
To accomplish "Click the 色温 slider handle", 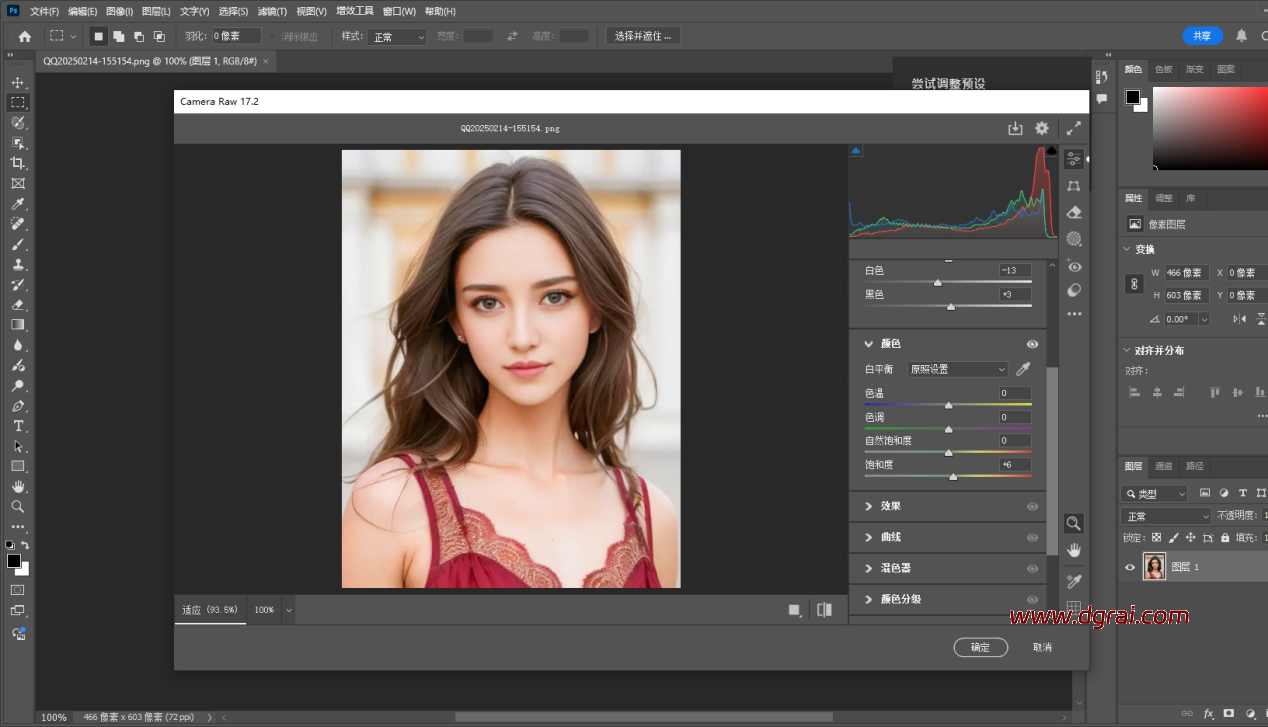I will 948,405.
